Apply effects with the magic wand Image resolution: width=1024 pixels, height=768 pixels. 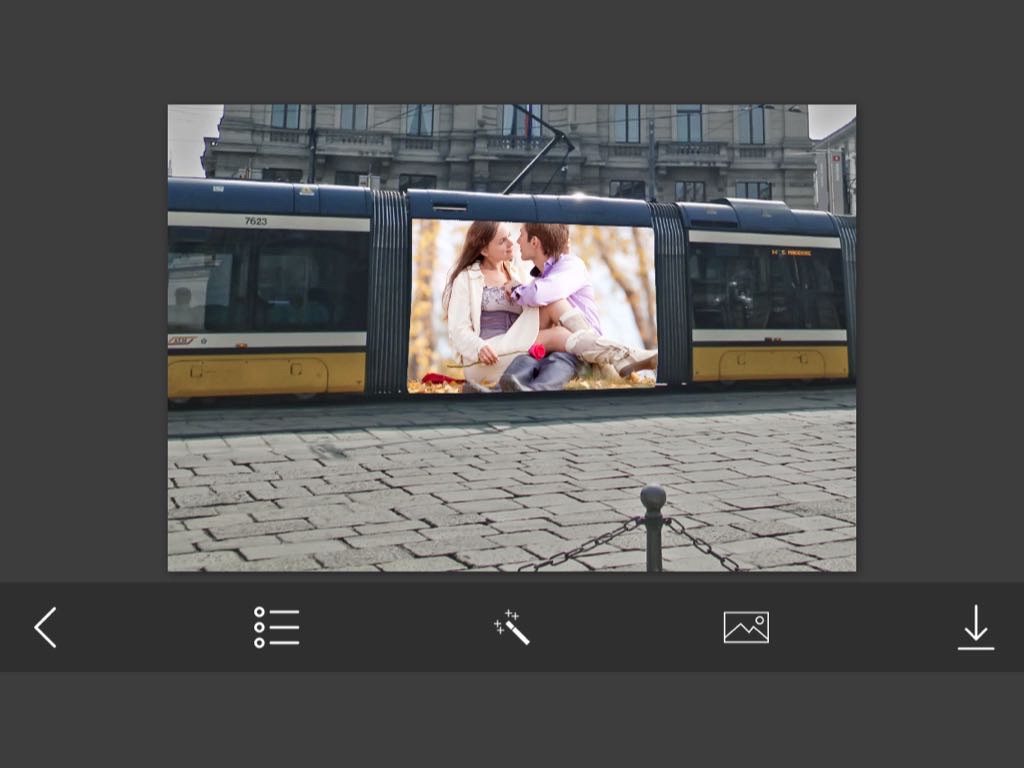(511, 628)
